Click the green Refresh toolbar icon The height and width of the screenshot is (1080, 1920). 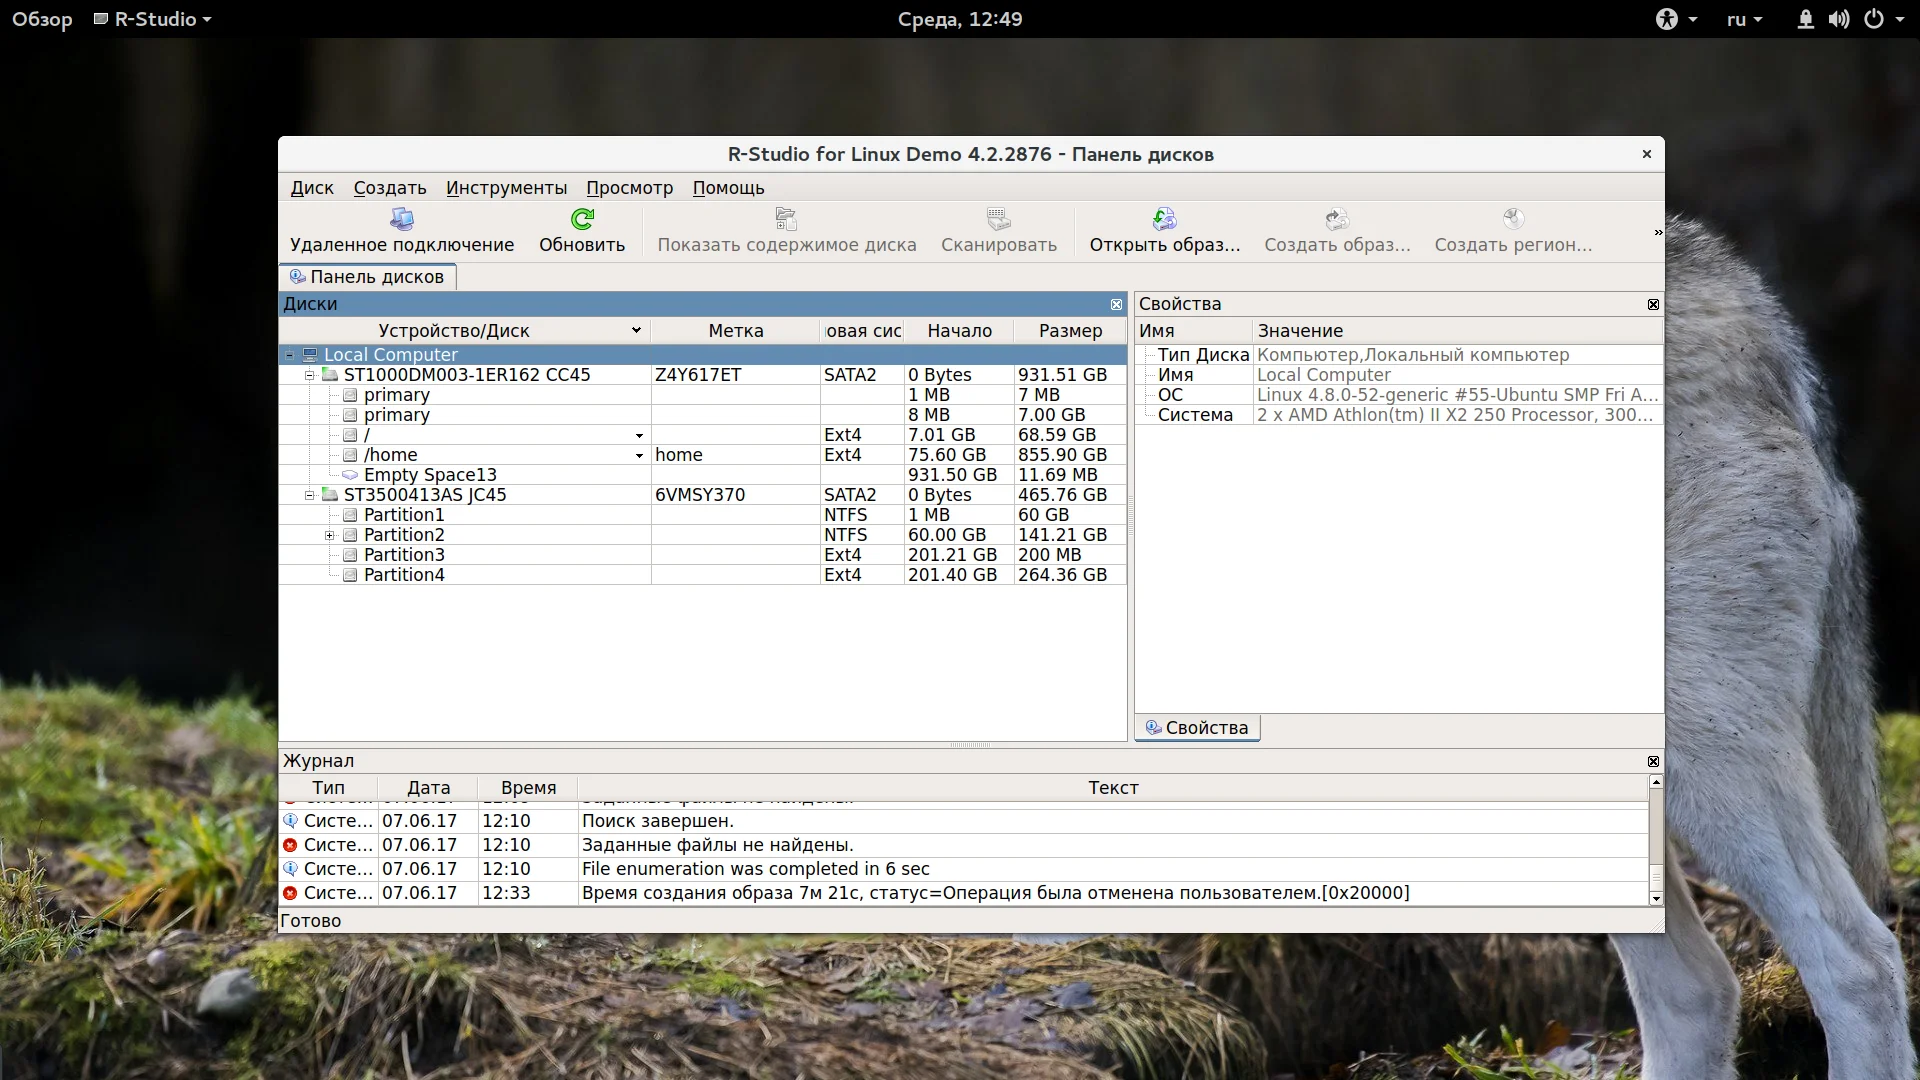(x=582, y=219)
